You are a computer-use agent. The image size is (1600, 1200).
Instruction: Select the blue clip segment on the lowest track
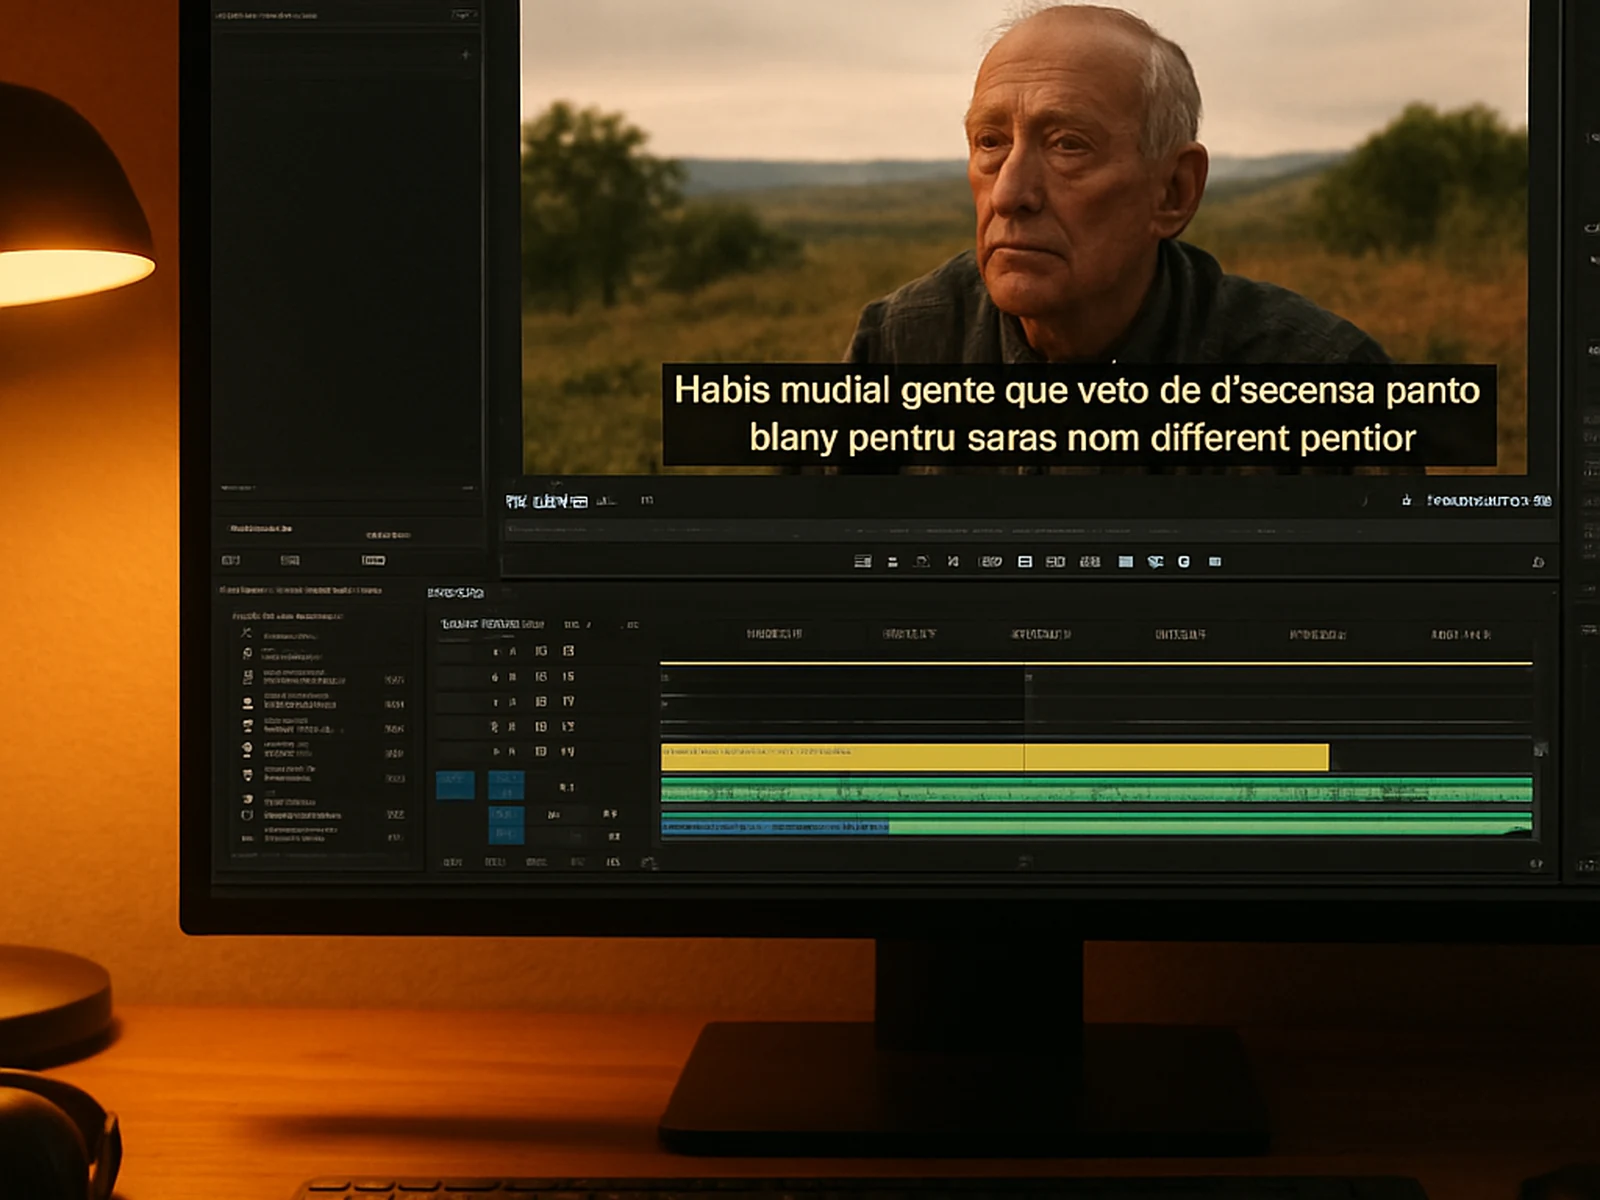point(775,827)
